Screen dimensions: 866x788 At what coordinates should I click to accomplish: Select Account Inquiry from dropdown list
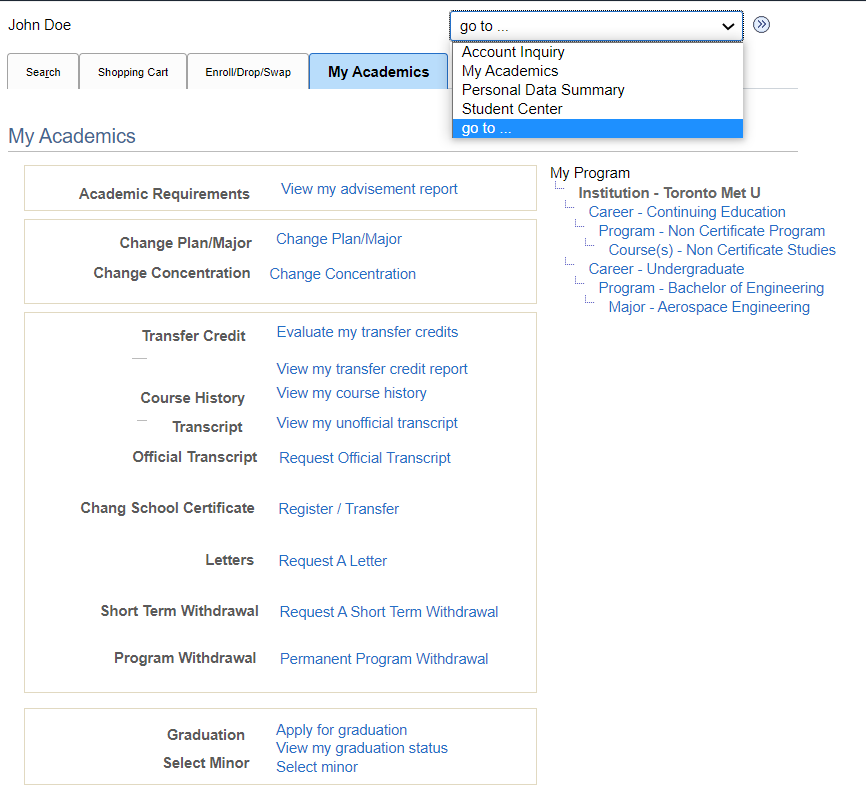point(513,52)
